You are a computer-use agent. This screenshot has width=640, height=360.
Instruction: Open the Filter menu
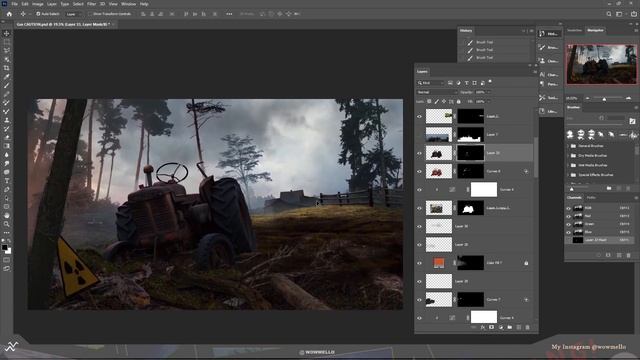click(91, 4)
